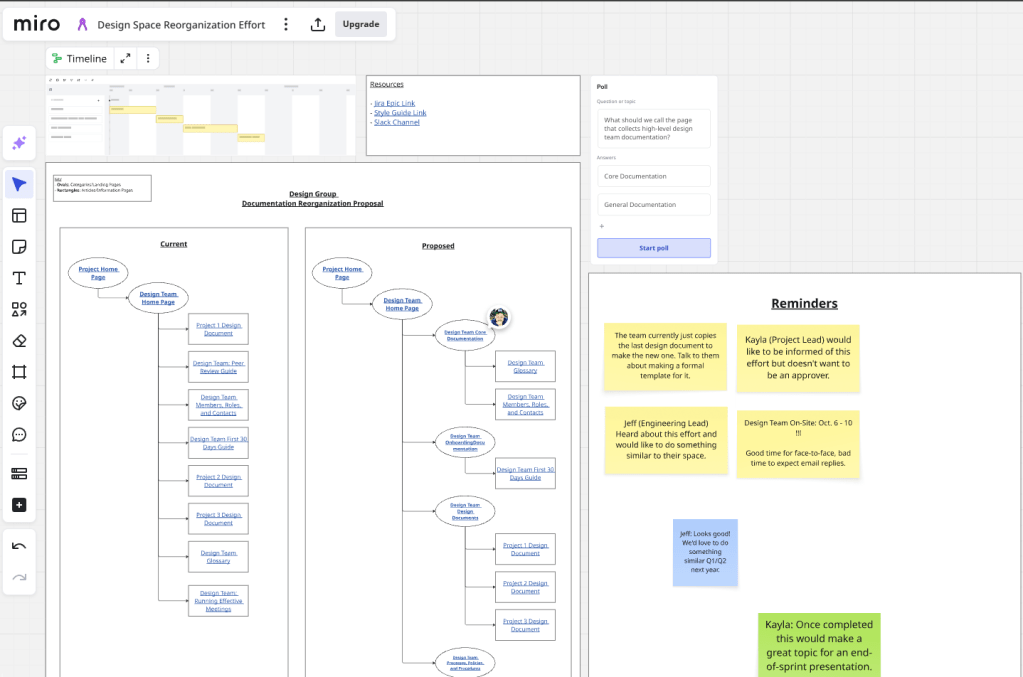1023x677 pixels.
Task: Activate the Text tool
Action: [x=19, y=278]
